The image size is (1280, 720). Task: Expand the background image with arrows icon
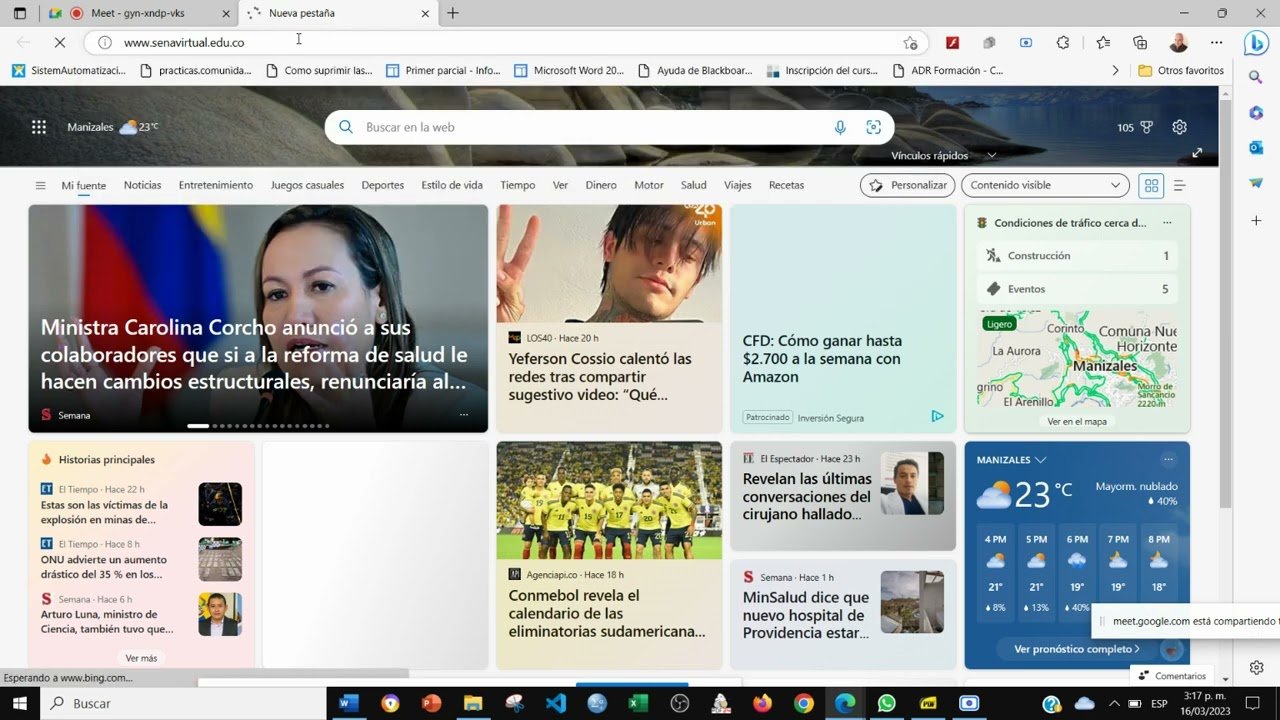pos(1197,153)
